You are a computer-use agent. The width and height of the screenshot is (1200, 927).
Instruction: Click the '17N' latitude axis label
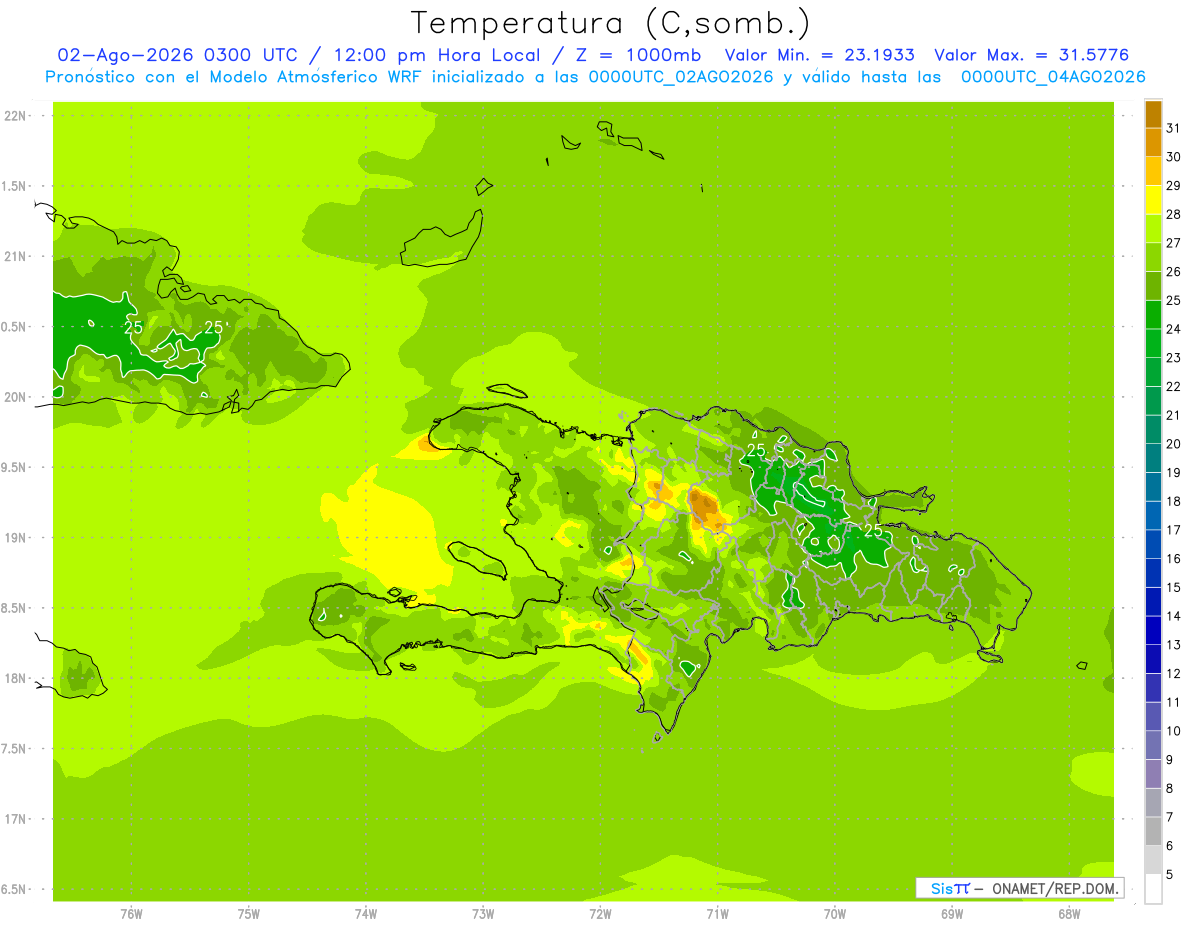pyautogui.click(x=16, y=819)
